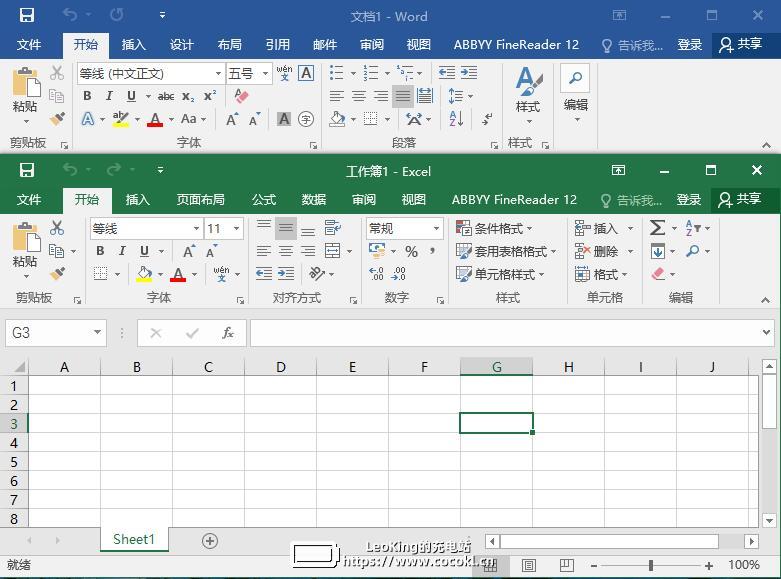Click 共享 button in Word window
This screenshot has height=579, width=781.
click(740, 45)
